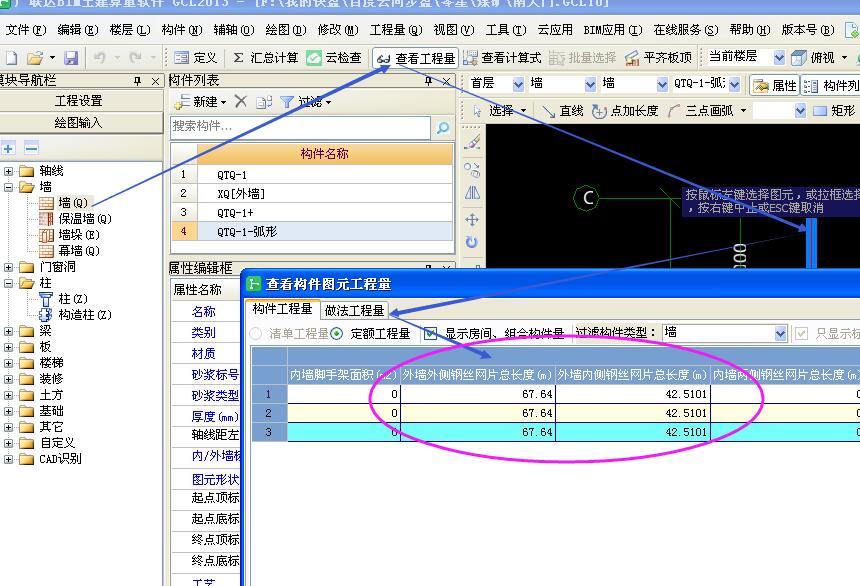
Task: Open 文件(F) menu
Action: 26,30
